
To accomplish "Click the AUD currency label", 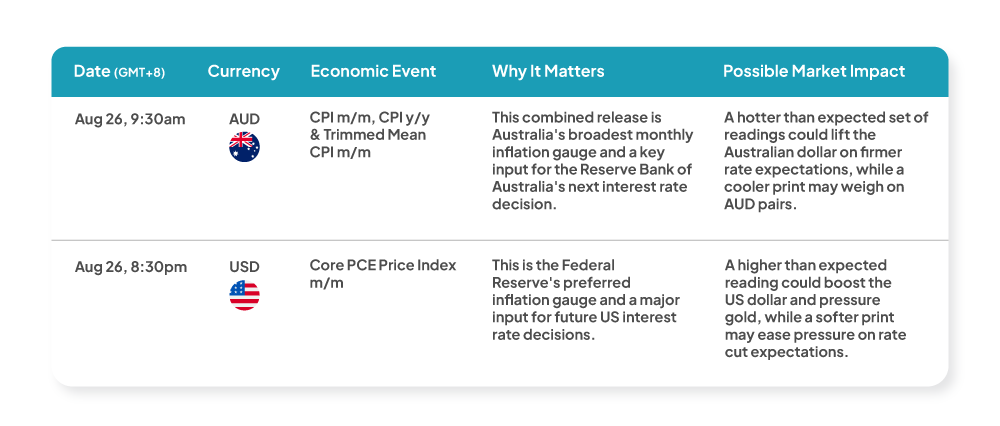I will pos(244,119).
